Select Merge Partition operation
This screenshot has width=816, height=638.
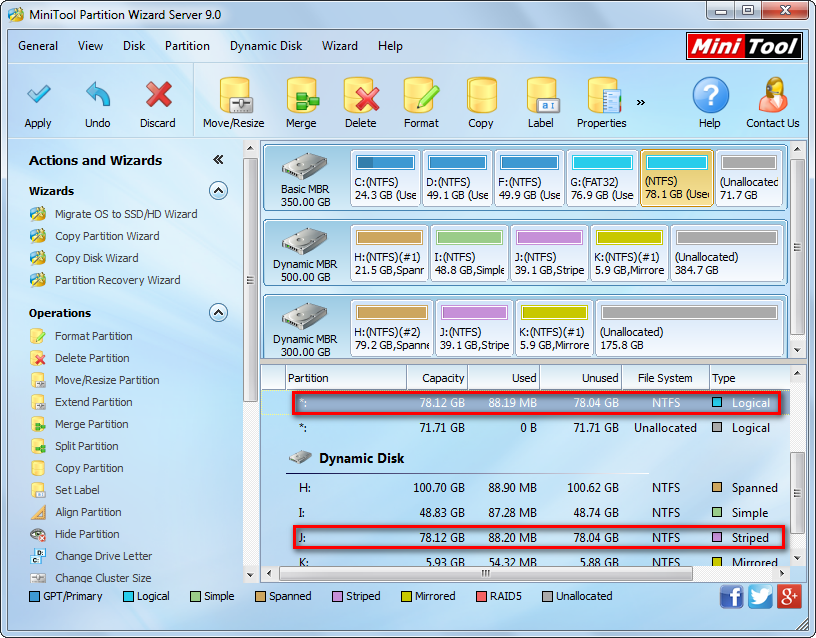pos(92,424)
